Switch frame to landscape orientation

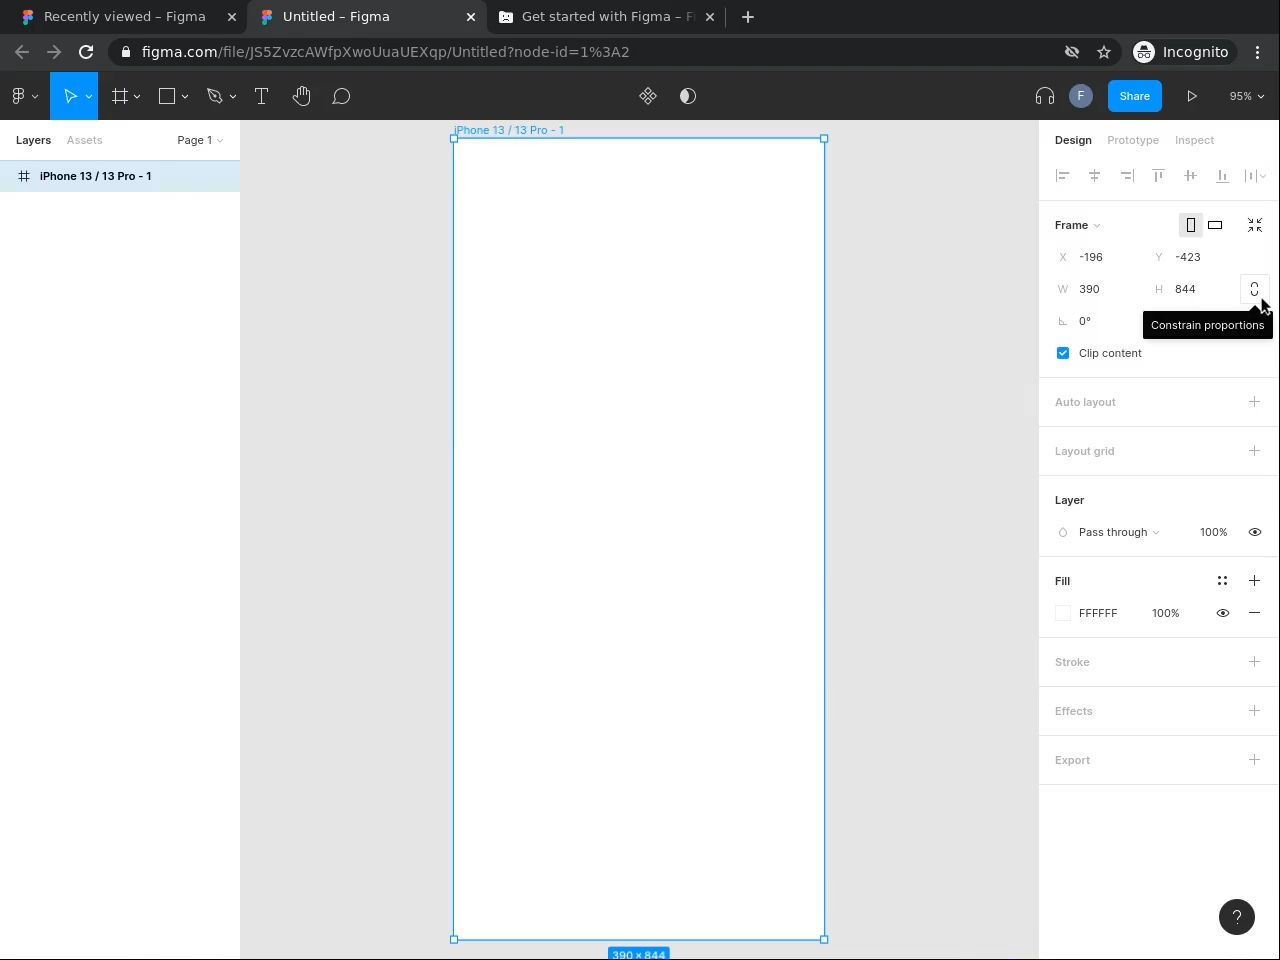(1215, 225)
